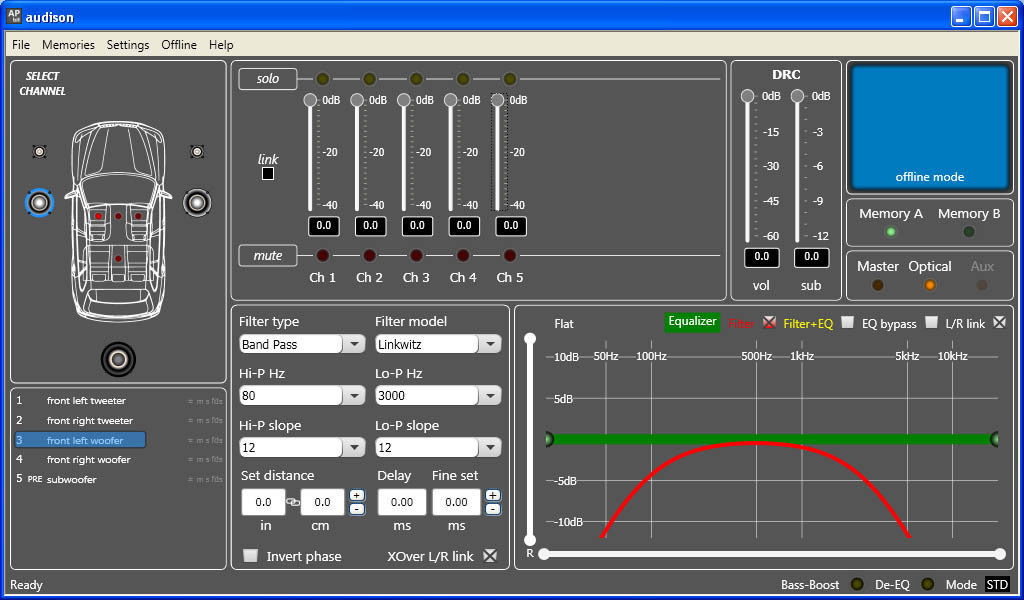Click the green Equalizer button
The width and height of the screenshot is (1024, 600).
692,322
